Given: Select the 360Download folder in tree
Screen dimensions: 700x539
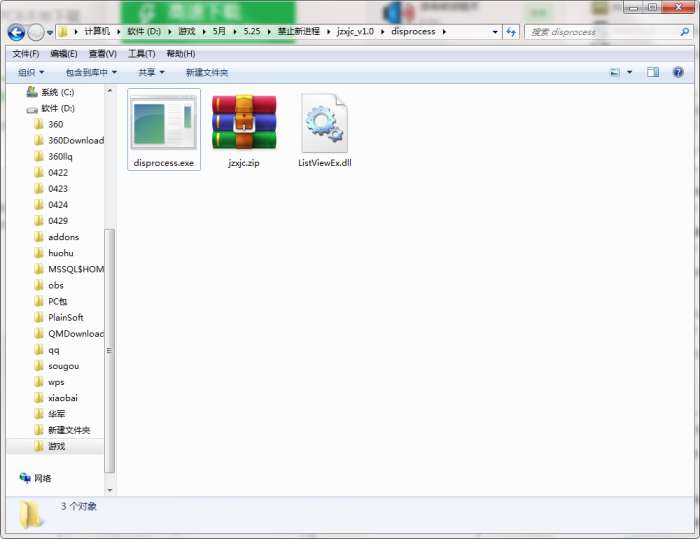Looking at the screenshot, I should [x=75, y=140].
